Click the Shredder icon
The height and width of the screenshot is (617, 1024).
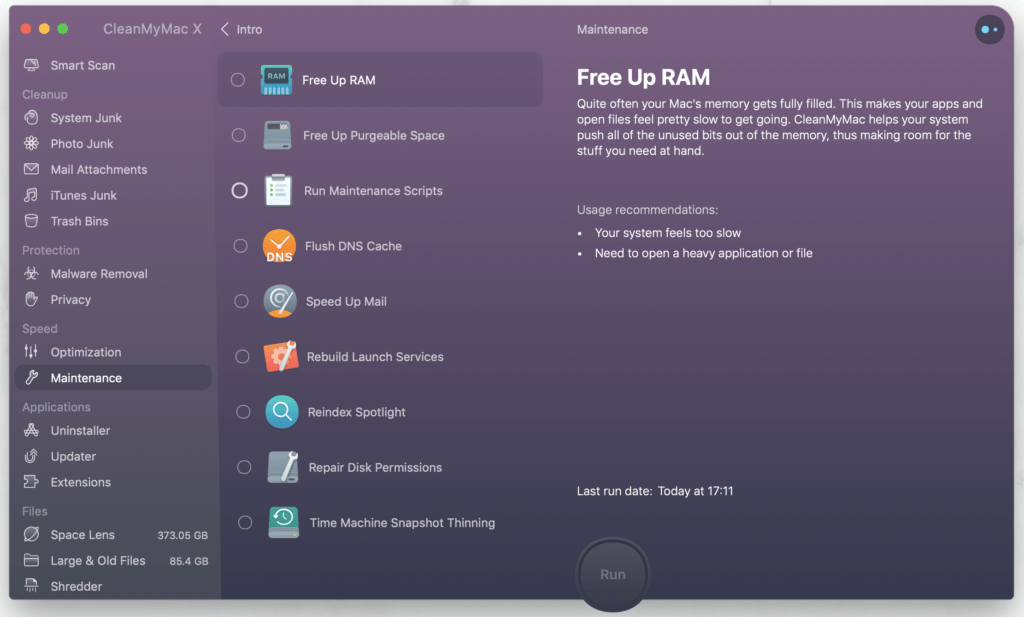[x=31, y=586]
